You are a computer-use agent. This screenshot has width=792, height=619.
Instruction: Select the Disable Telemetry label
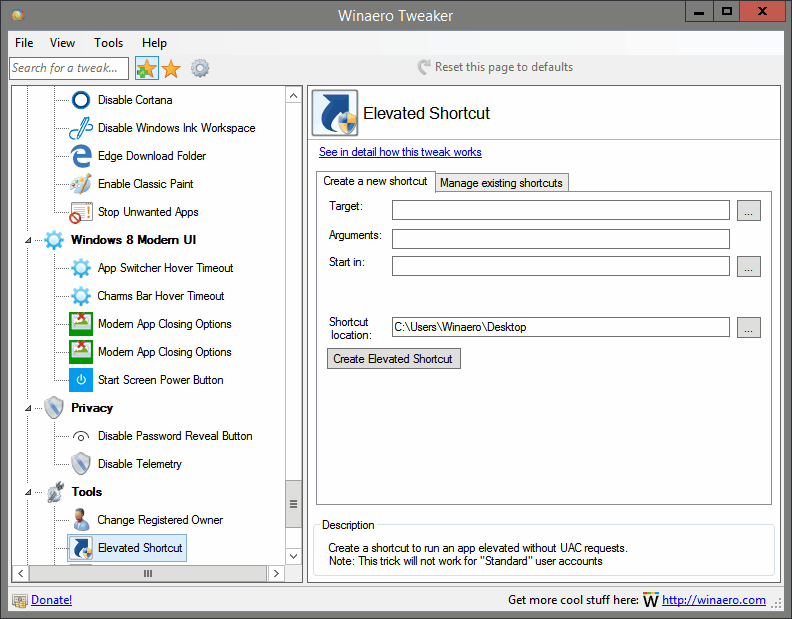coord(139,464)
